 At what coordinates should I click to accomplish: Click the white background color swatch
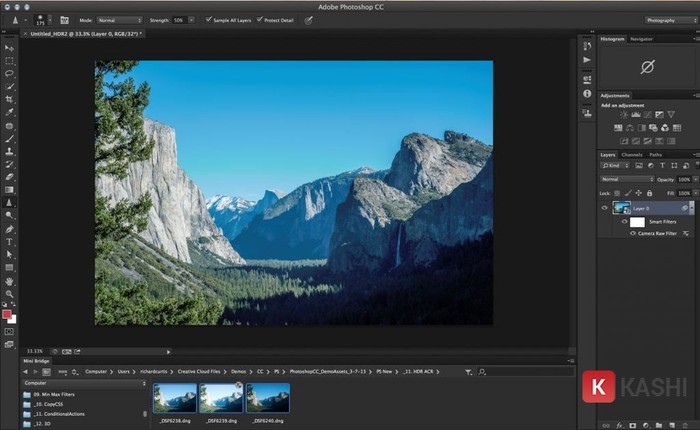coord(13,320)
